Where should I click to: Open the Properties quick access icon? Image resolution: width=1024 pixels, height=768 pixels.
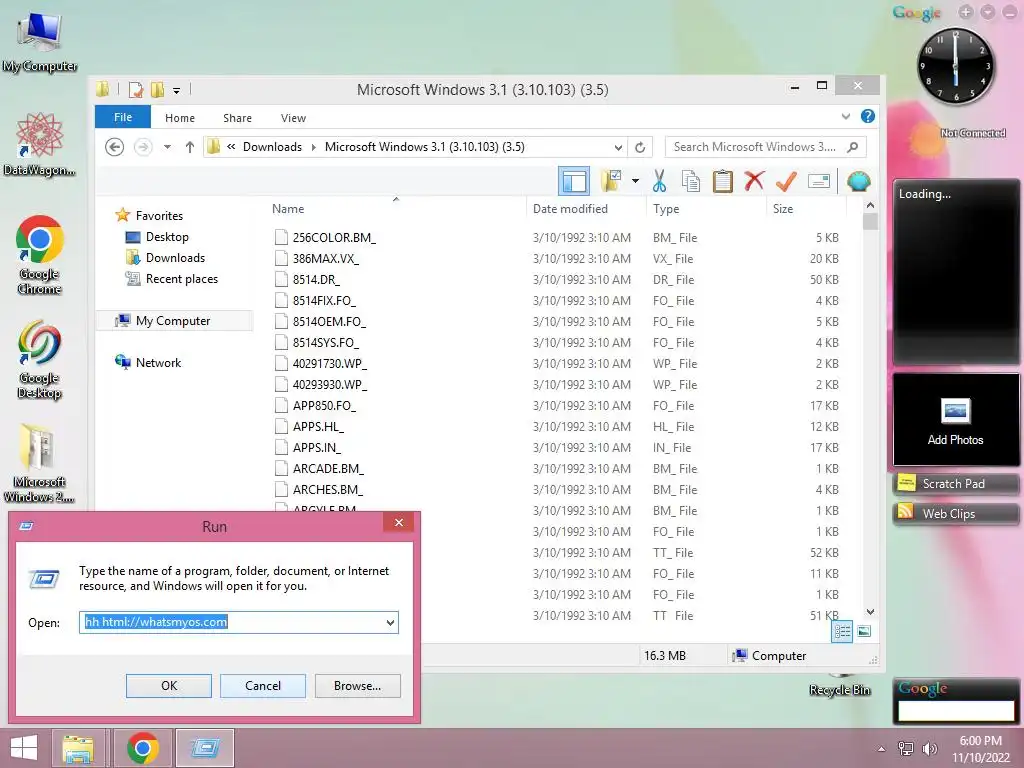pos(136,89)
